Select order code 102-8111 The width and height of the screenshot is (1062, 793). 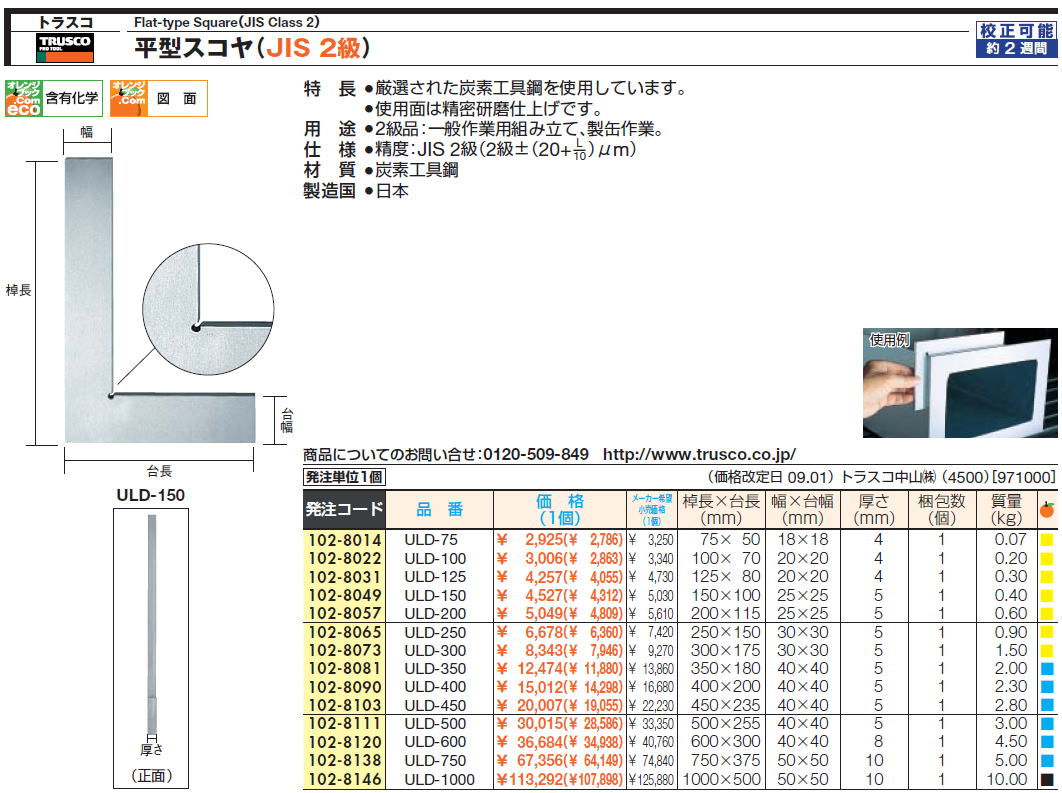tap(345, 724)
